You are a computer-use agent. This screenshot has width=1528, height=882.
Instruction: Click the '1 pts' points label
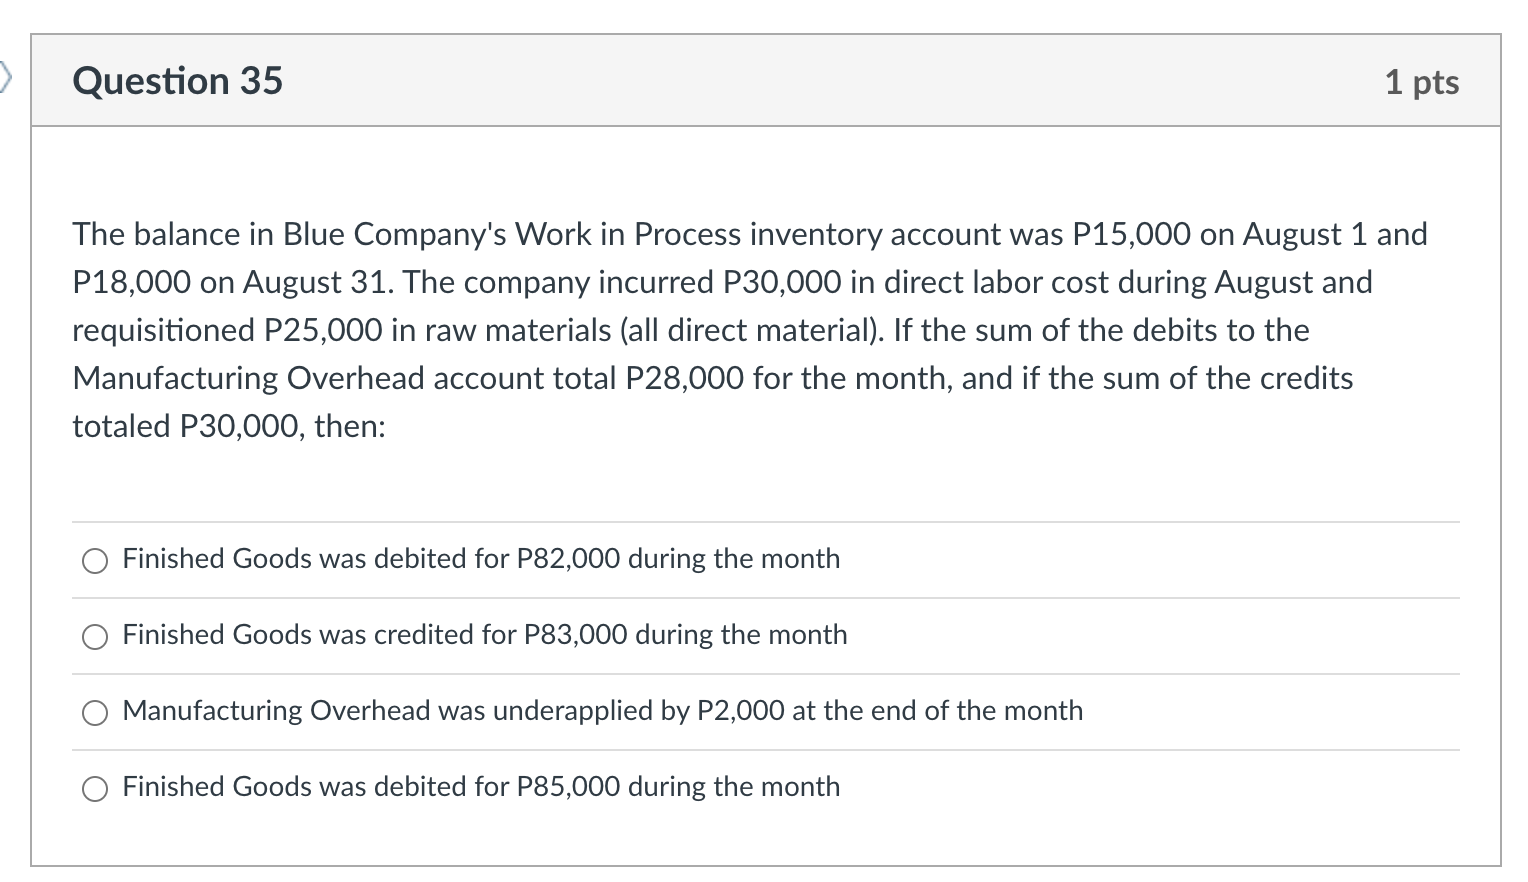[1421, 82]
